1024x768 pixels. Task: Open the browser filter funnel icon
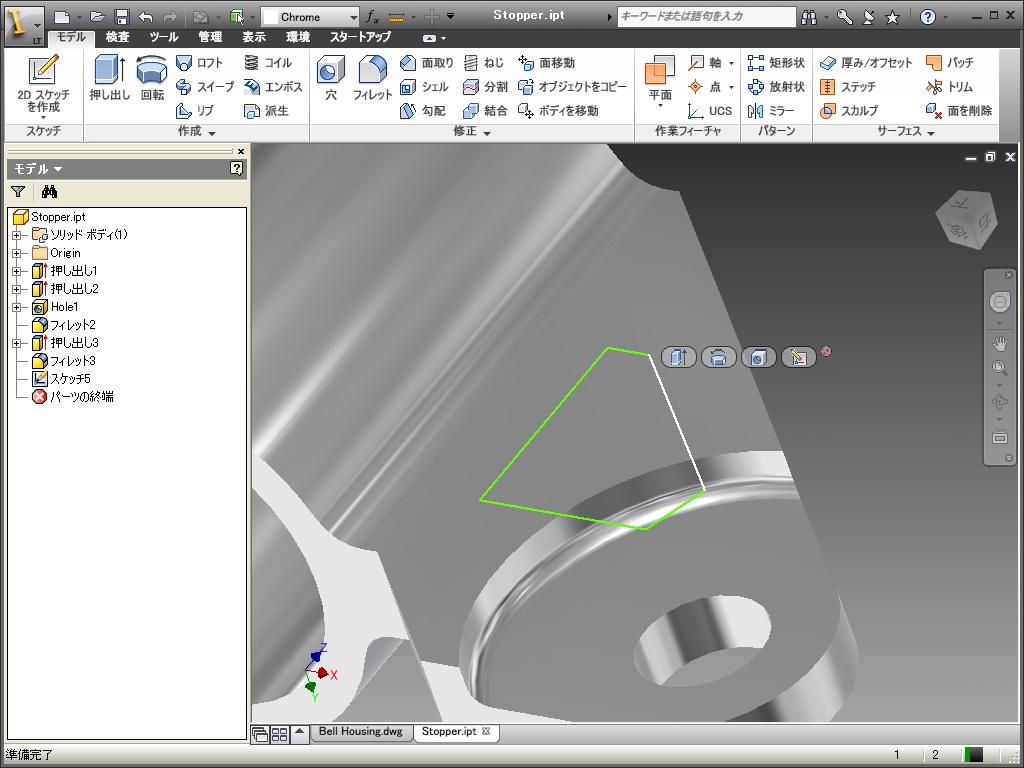[18, 191]
